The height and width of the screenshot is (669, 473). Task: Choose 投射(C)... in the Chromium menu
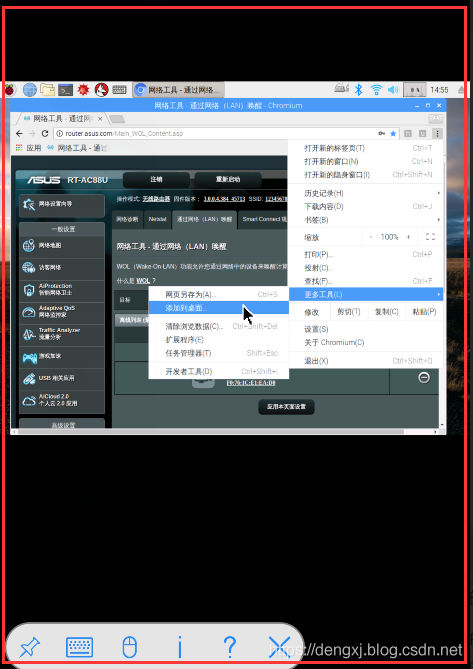pyautogui.click(x=366, y=268)
